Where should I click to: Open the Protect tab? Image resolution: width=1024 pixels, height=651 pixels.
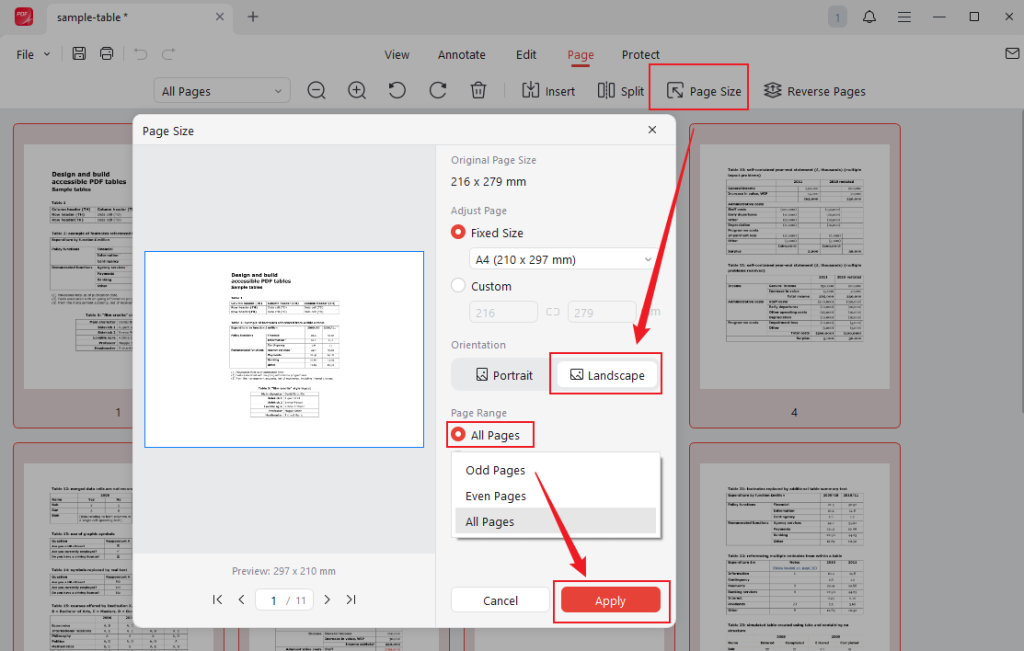tap(640, 55)
